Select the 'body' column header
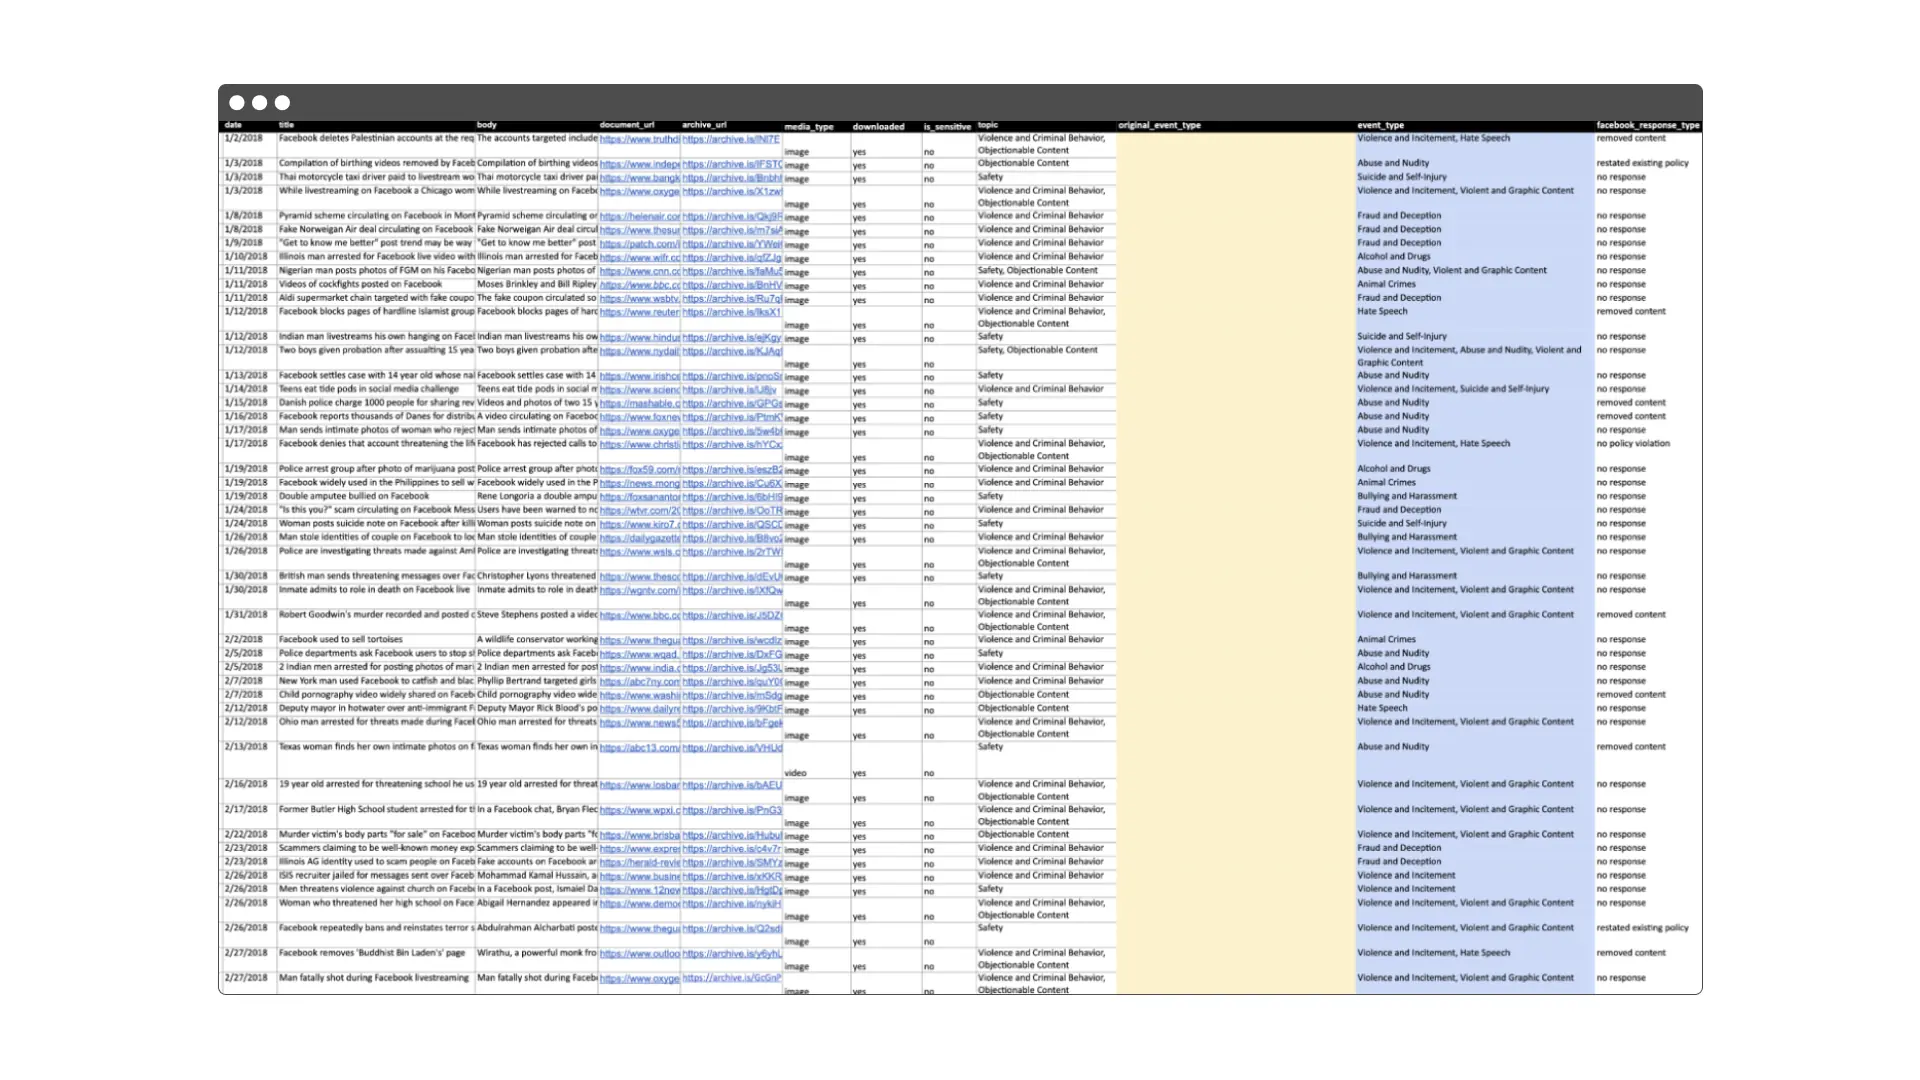This screenshot has width=1920, height=1080. [486, 125]
